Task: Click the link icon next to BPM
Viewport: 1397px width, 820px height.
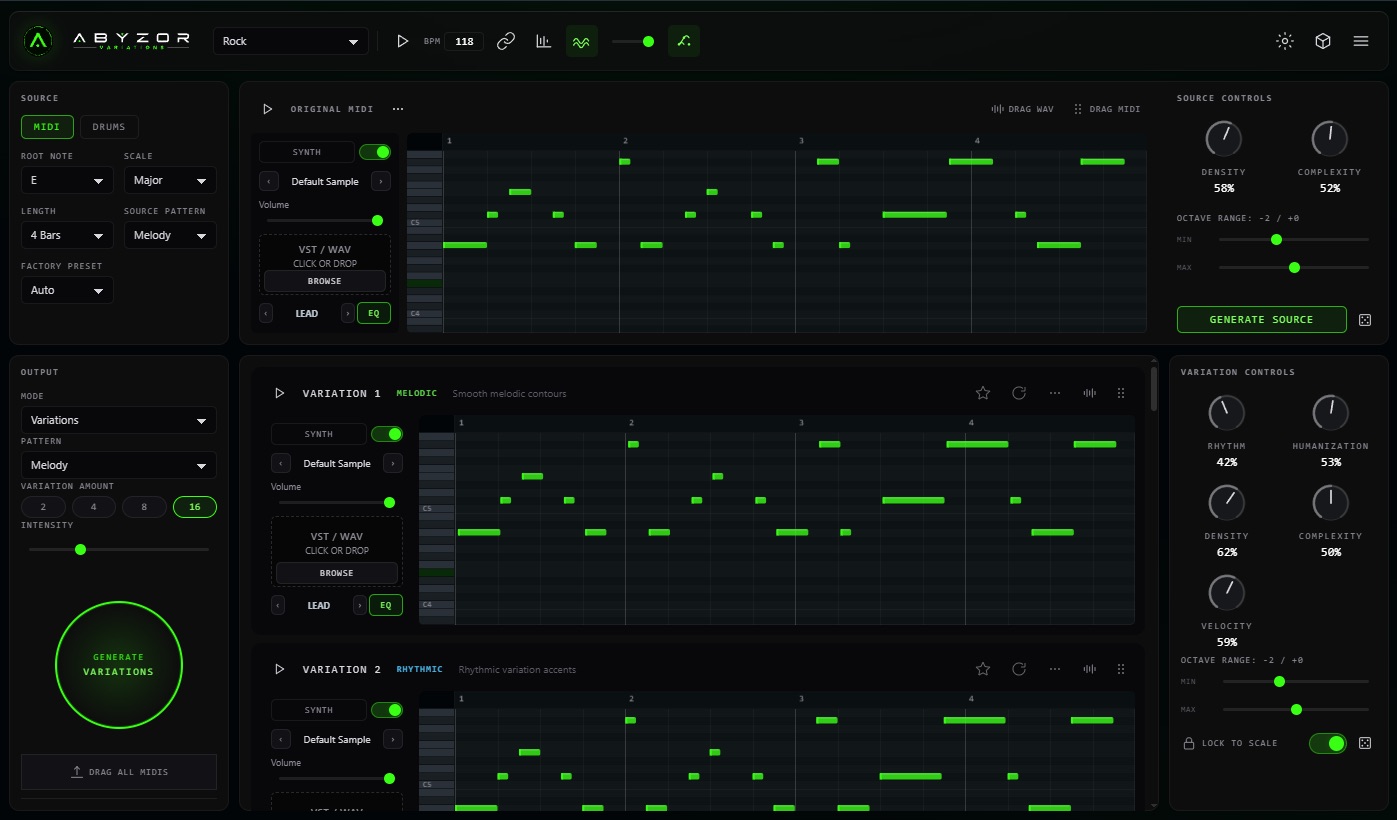Action: (506, 41)
